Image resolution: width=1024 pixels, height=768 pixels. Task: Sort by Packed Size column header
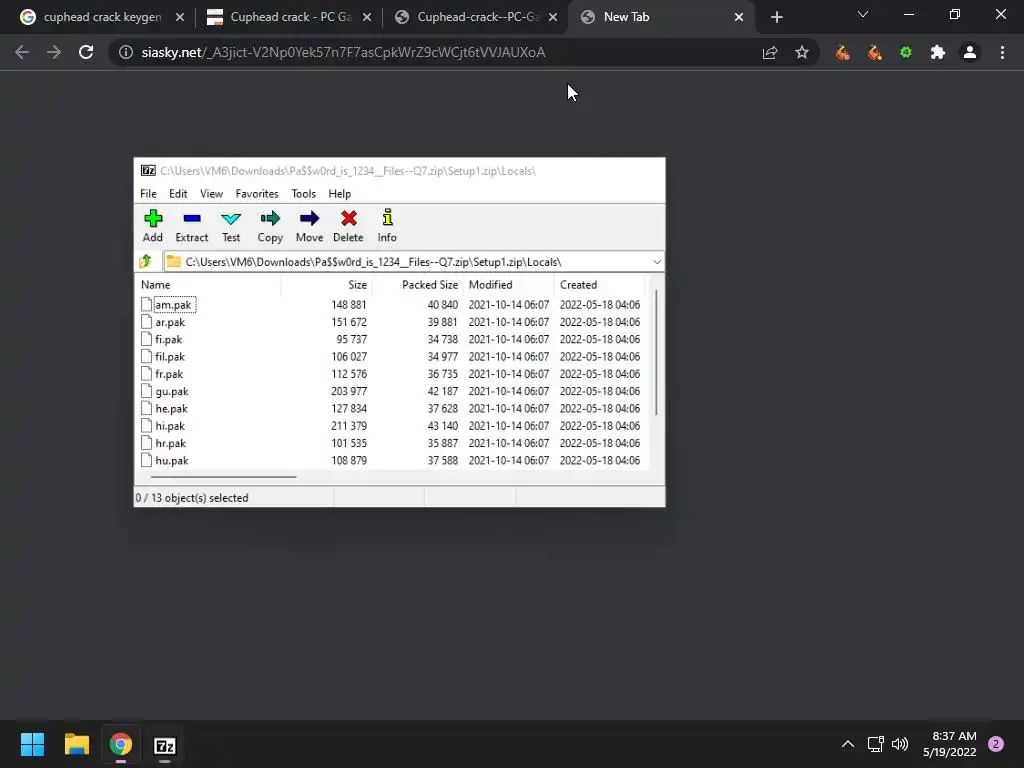click(x=418, y=285)
